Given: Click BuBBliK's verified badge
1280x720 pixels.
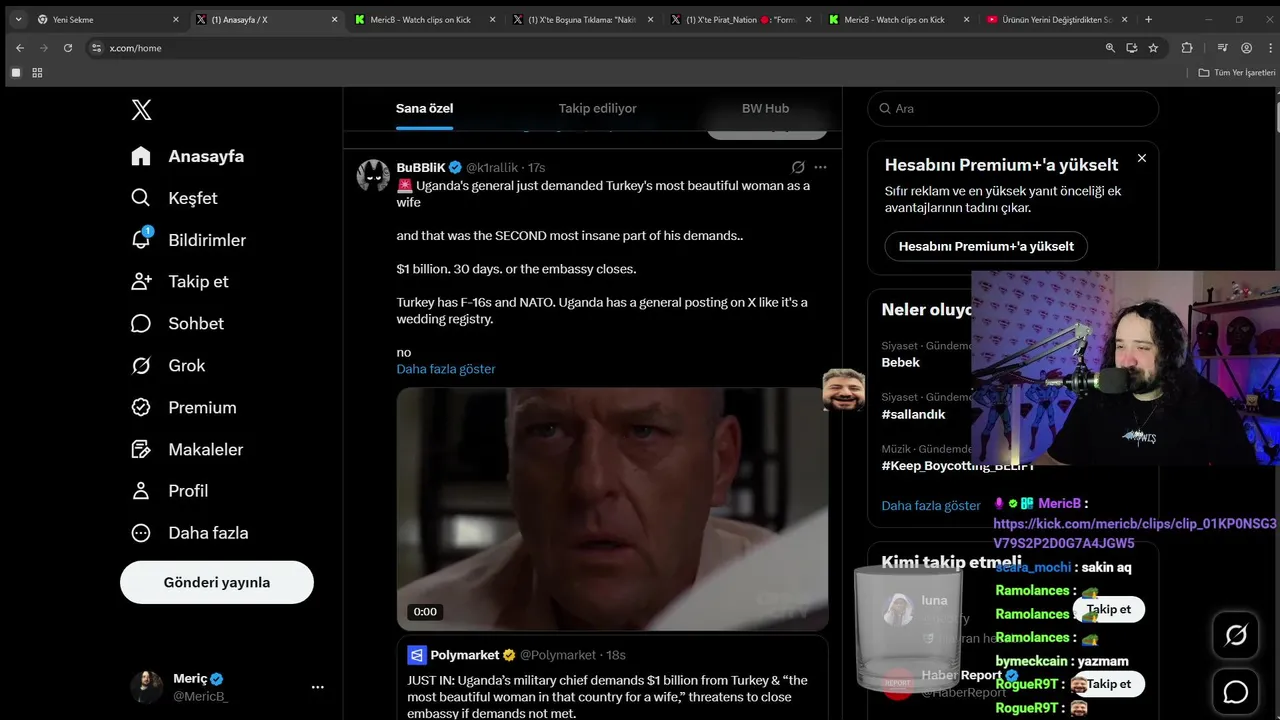Looking at the screenshot, I should (x=455, y=167).
